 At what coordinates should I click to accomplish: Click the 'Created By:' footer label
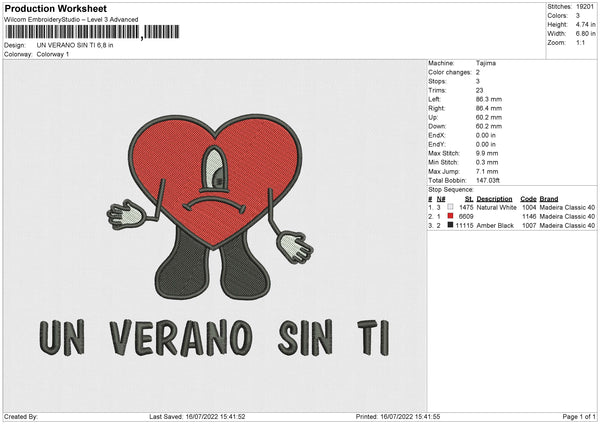(x=21, y=417)
